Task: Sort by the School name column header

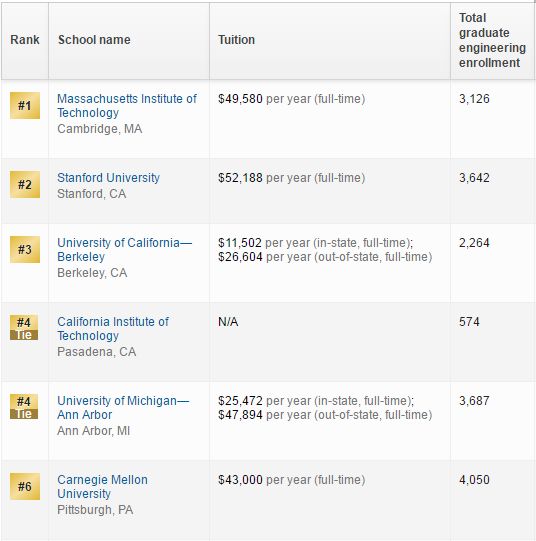Action: (x=94, y=40)
